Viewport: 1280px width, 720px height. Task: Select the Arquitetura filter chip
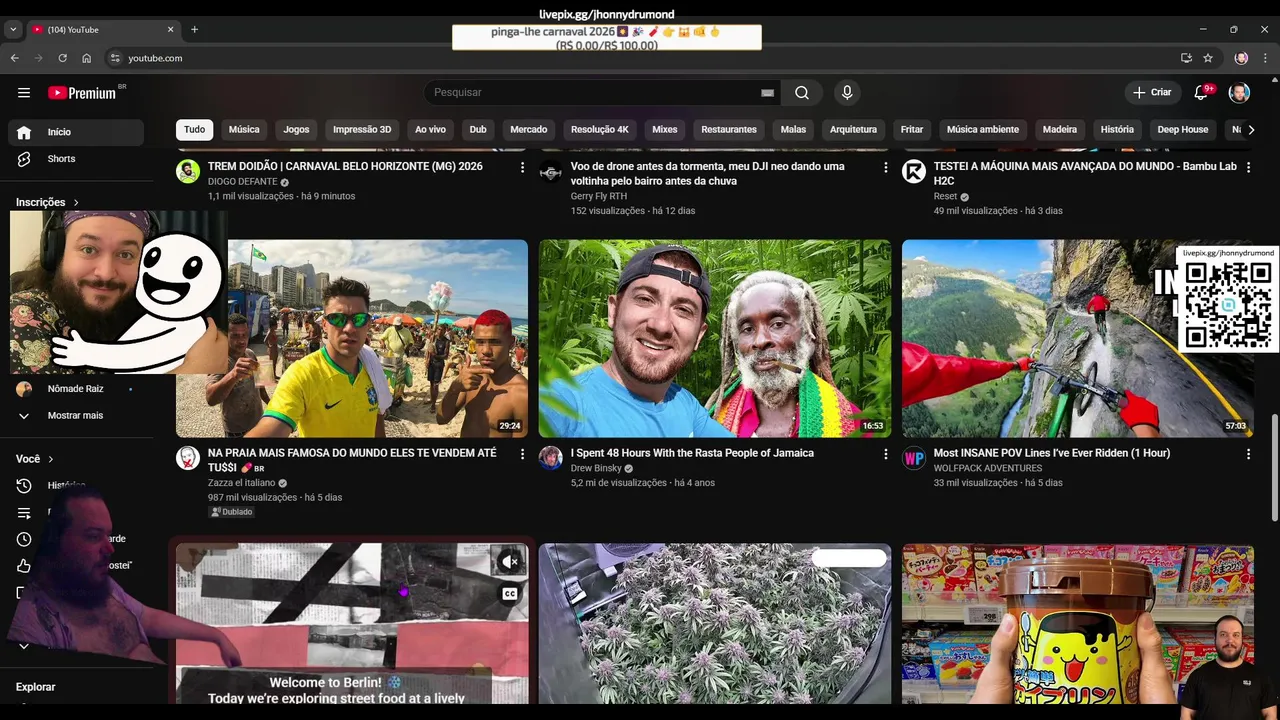point(853,130)
